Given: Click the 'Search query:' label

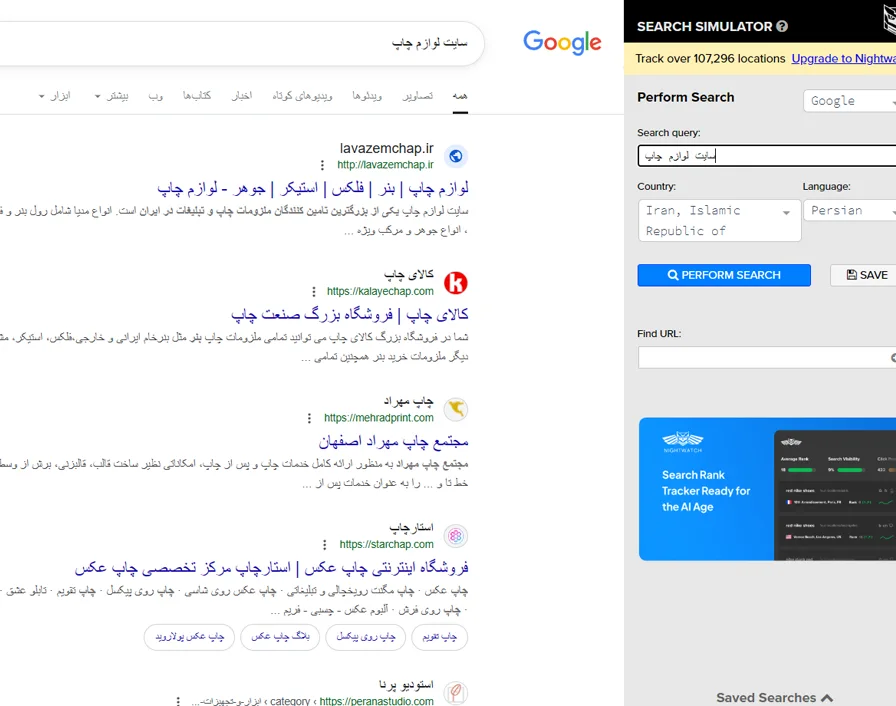Looking at the screenshot, I should point(669,133).
